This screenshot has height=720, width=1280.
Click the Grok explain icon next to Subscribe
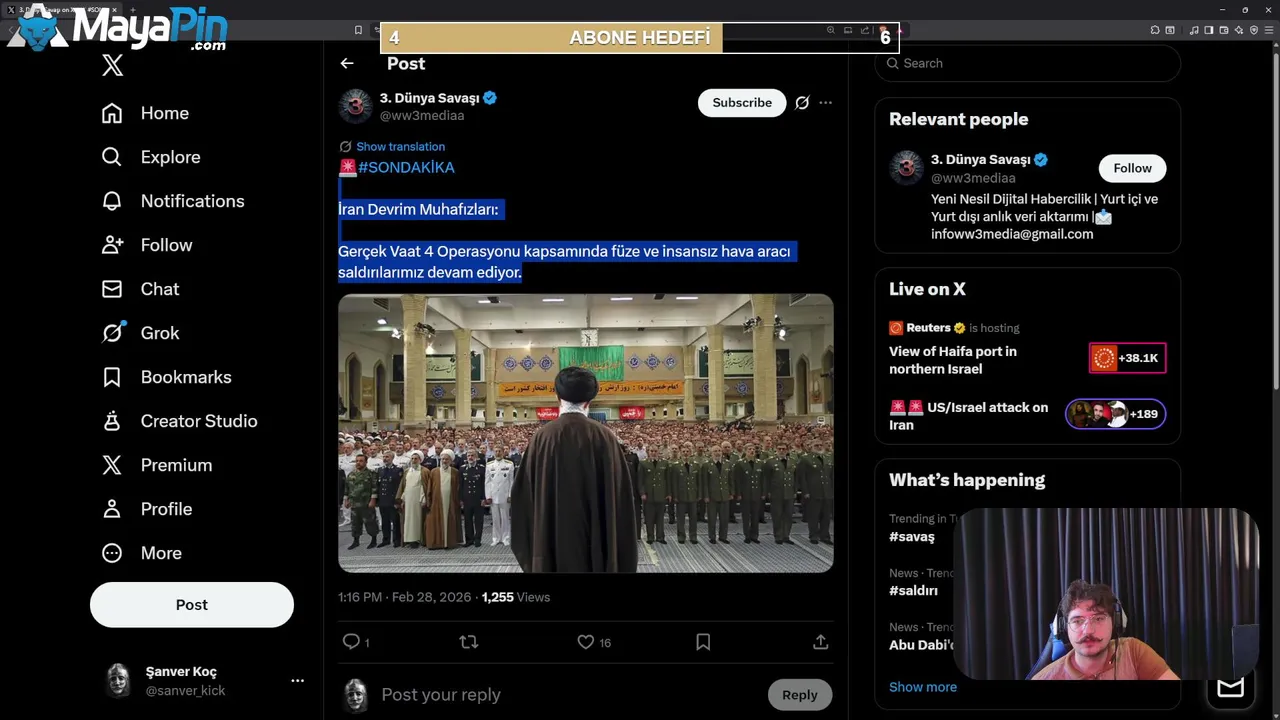802,102
